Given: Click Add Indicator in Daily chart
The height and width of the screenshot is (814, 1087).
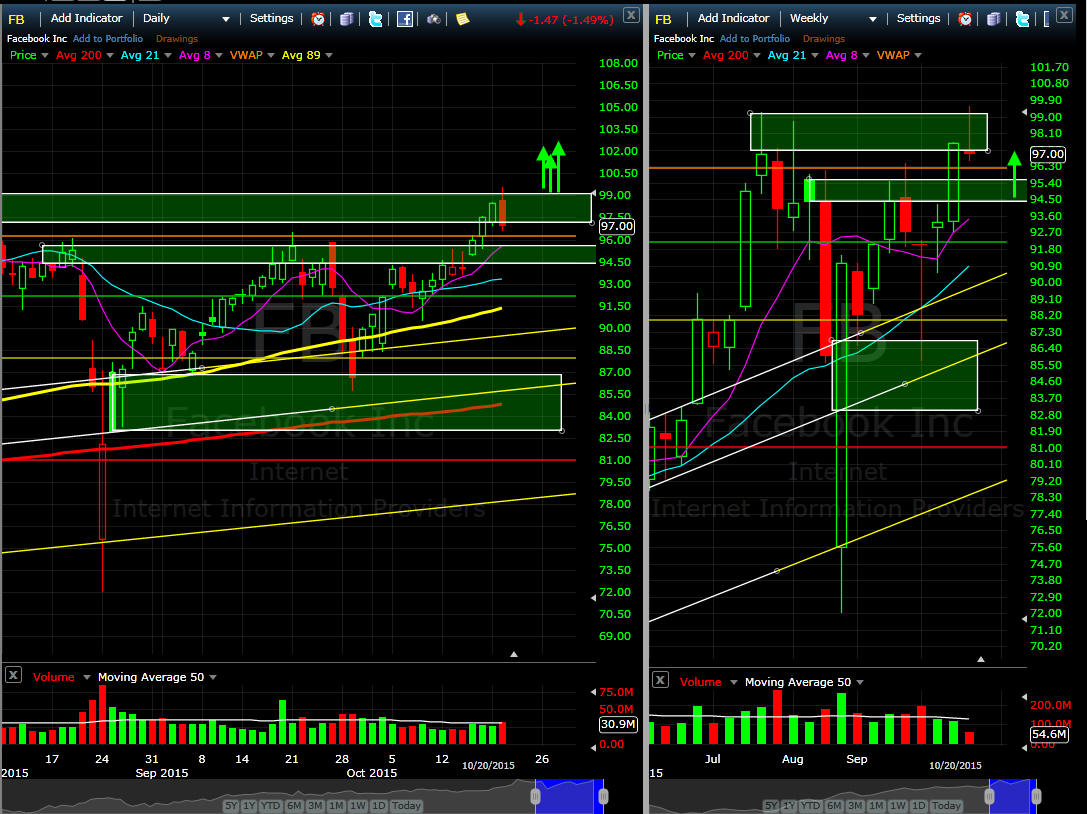Looking at the screenshot, I should pyautogui.click(x=86, y=19).
